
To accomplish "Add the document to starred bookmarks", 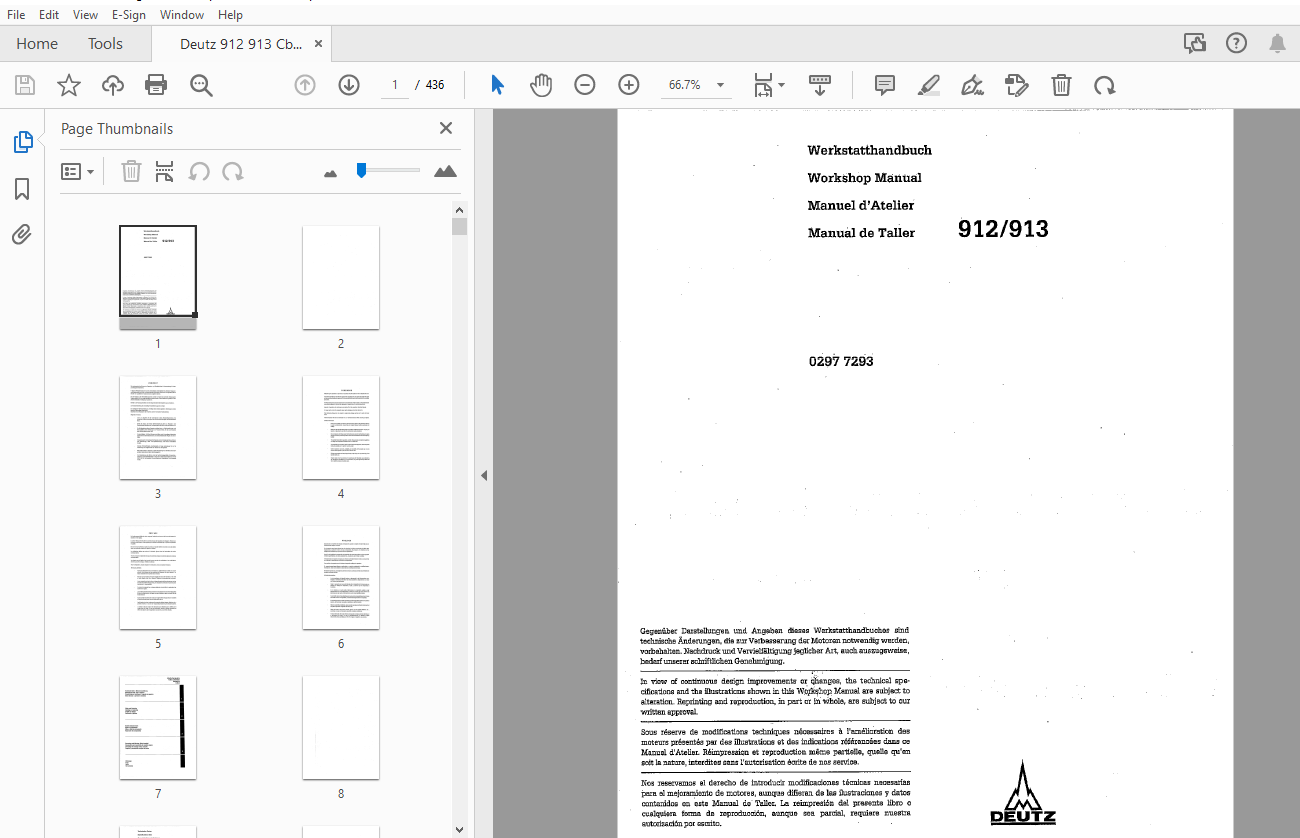I will coord(68,85).
